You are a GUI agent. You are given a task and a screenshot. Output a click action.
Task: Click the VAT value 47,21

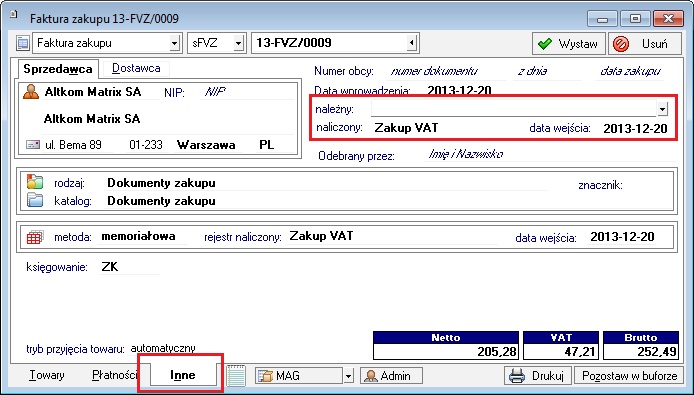[x=581, y=352]
